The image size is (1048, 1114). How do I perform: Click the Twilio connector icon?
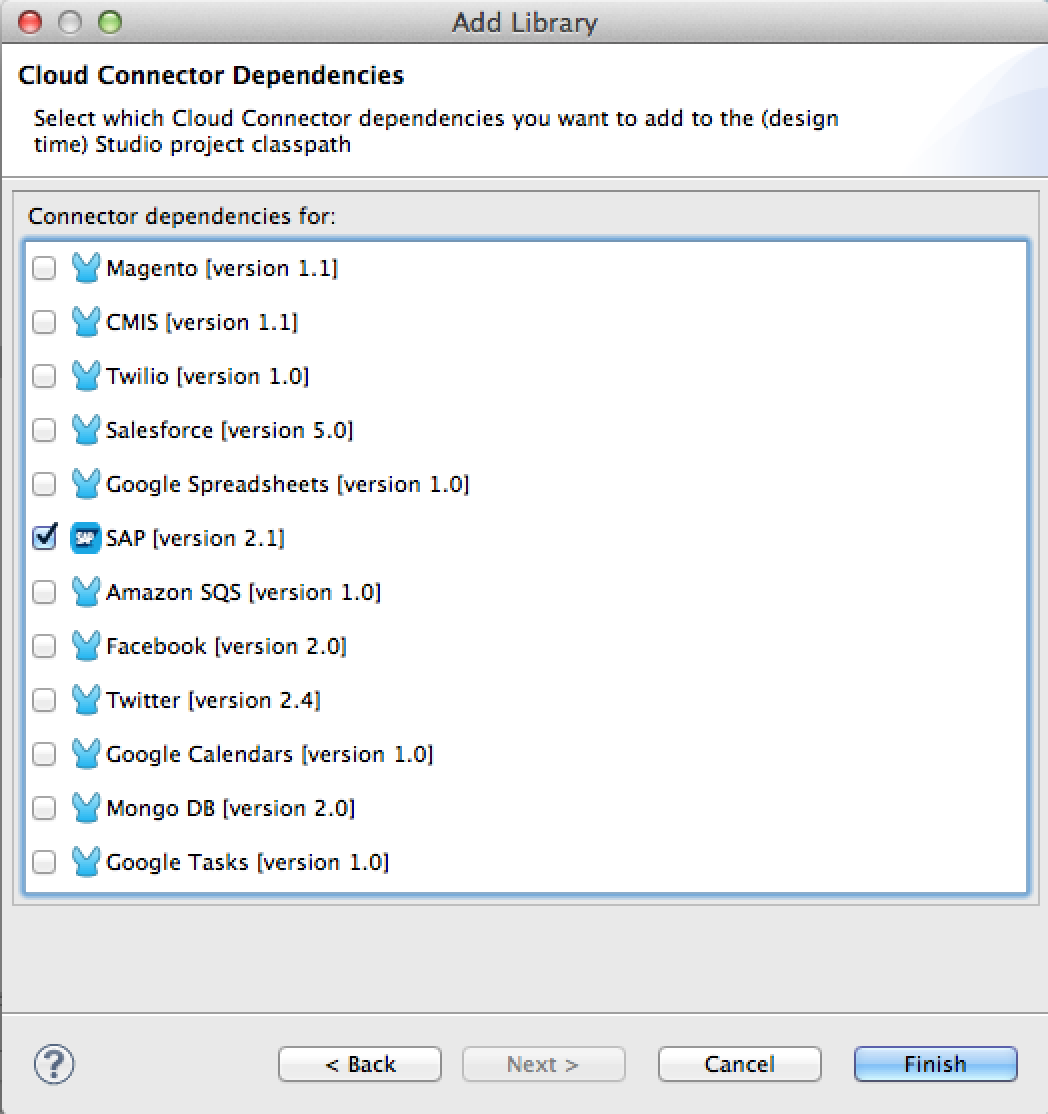(x=86, y=376)
